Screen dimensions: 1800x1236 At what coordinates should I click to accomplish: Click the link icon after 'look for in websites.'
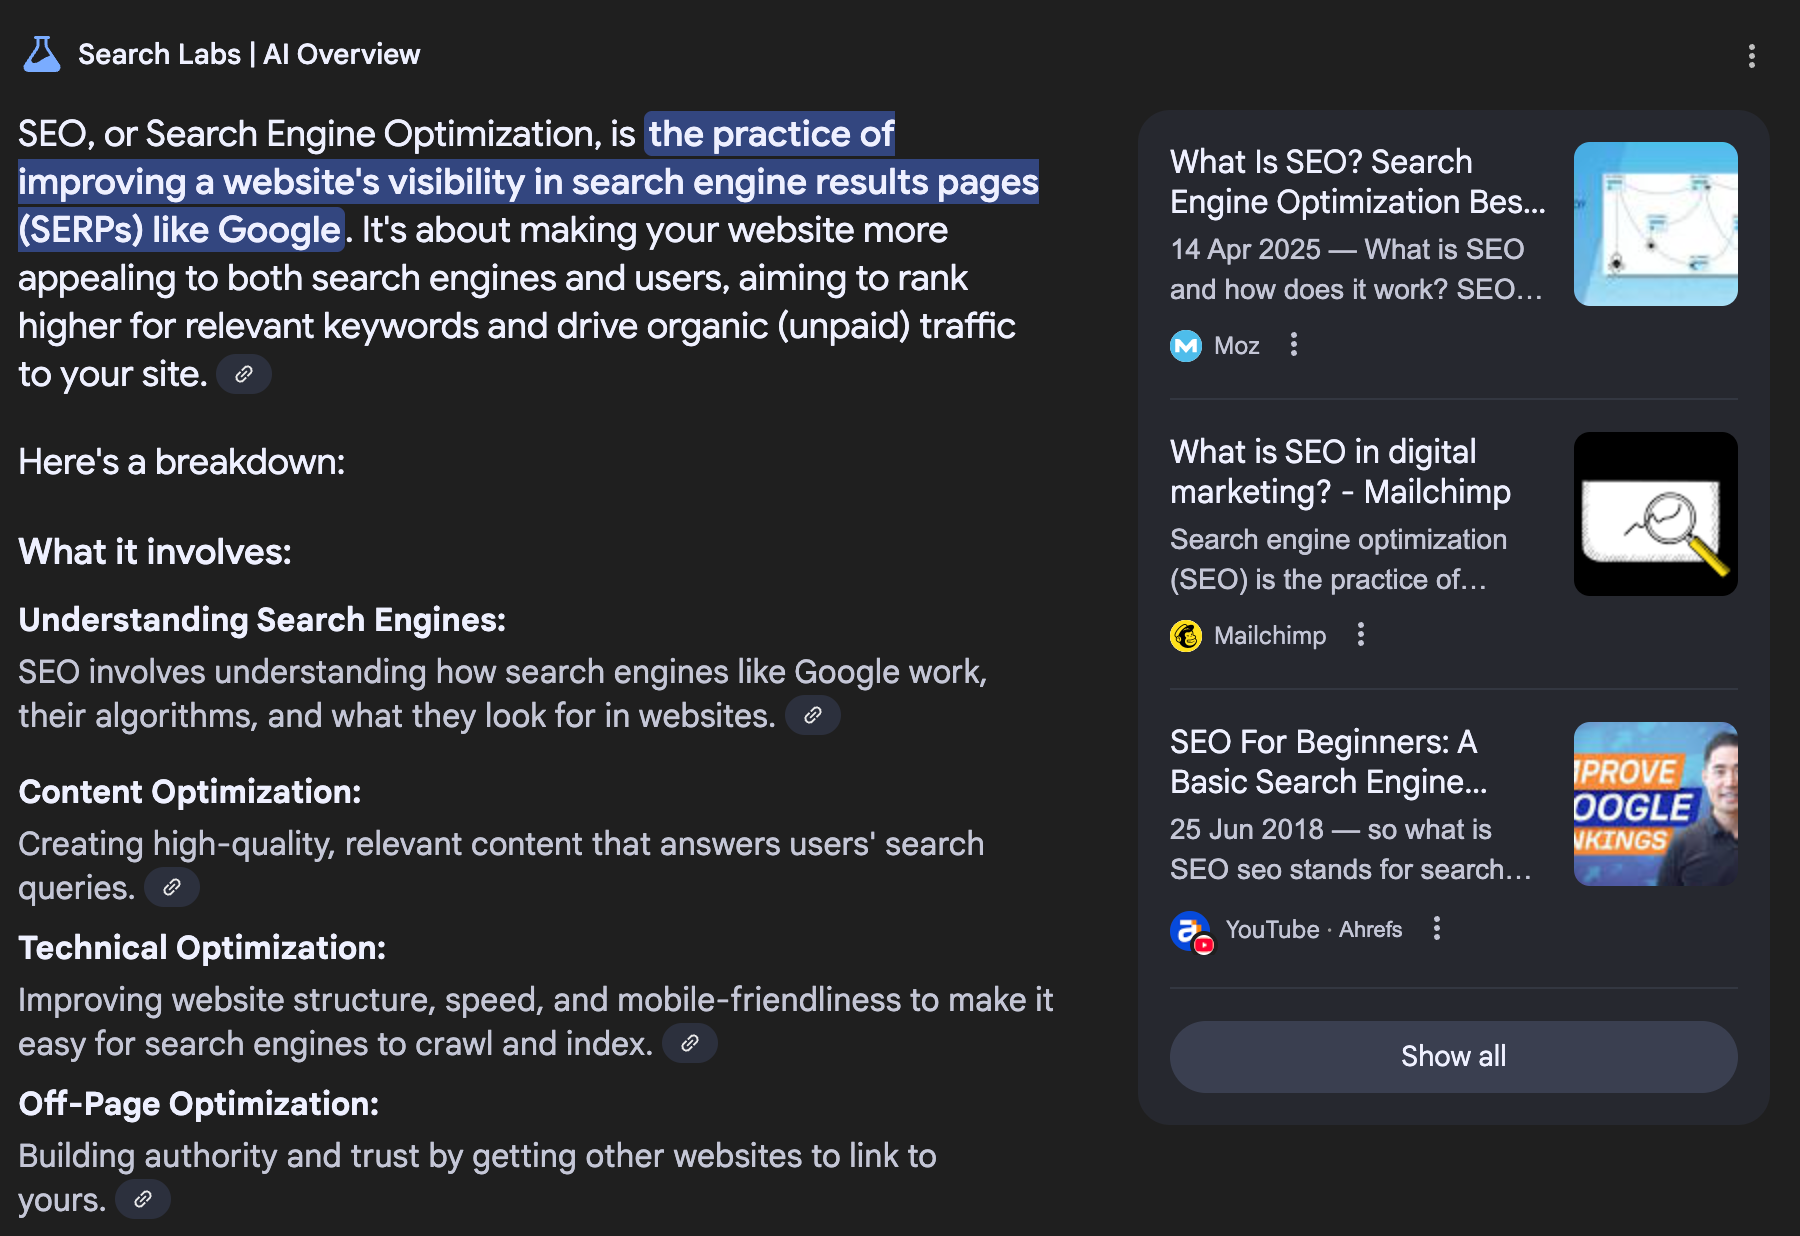pyautogui.click(x=813, y=715)
